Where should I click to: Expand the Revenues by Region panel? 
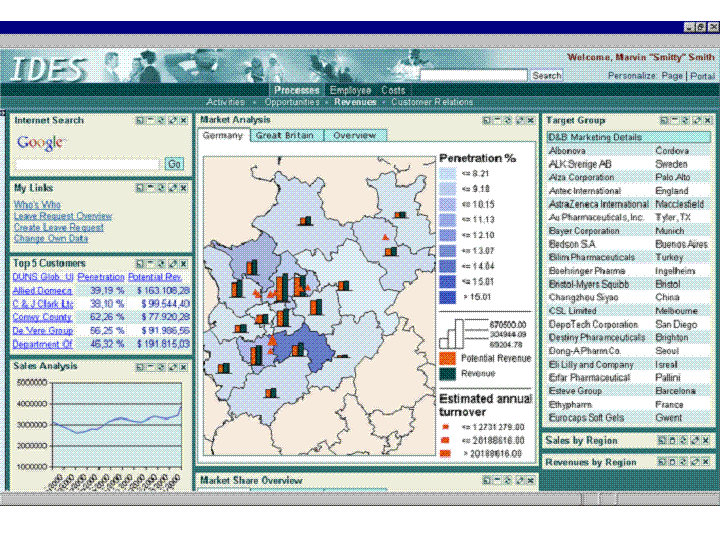coord(672,461)
